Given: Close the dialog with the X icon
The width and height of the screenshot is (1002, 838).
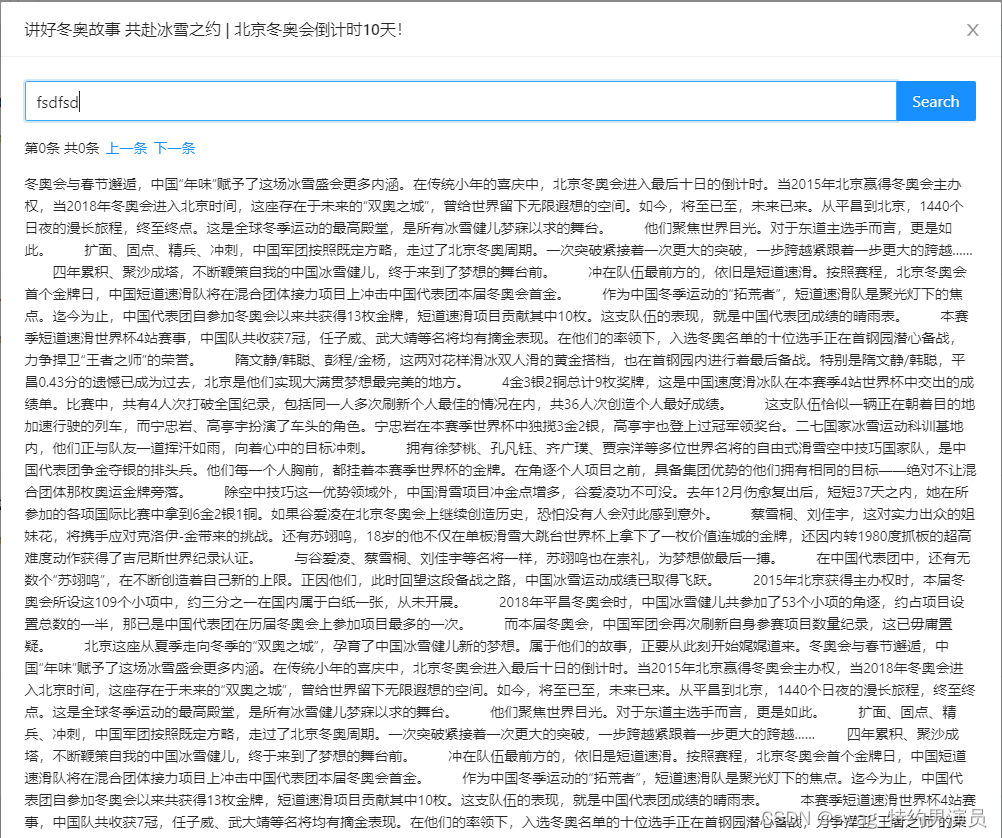Looking at the screenshot, I should pyautogui.click(x=973, y=30).
